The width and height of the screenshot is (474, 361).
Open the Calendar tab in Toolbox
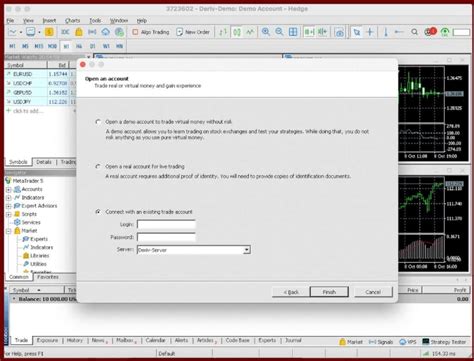[155, 340]
